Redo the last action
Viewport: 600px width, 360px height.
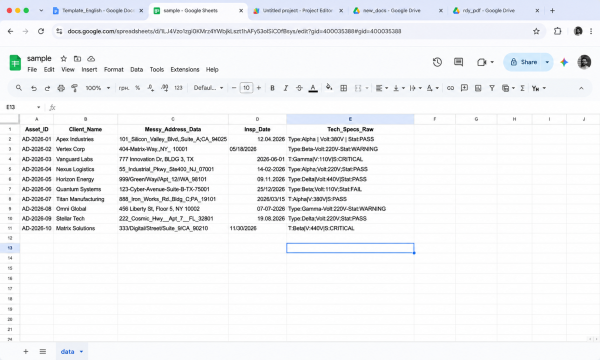(47, 88)
